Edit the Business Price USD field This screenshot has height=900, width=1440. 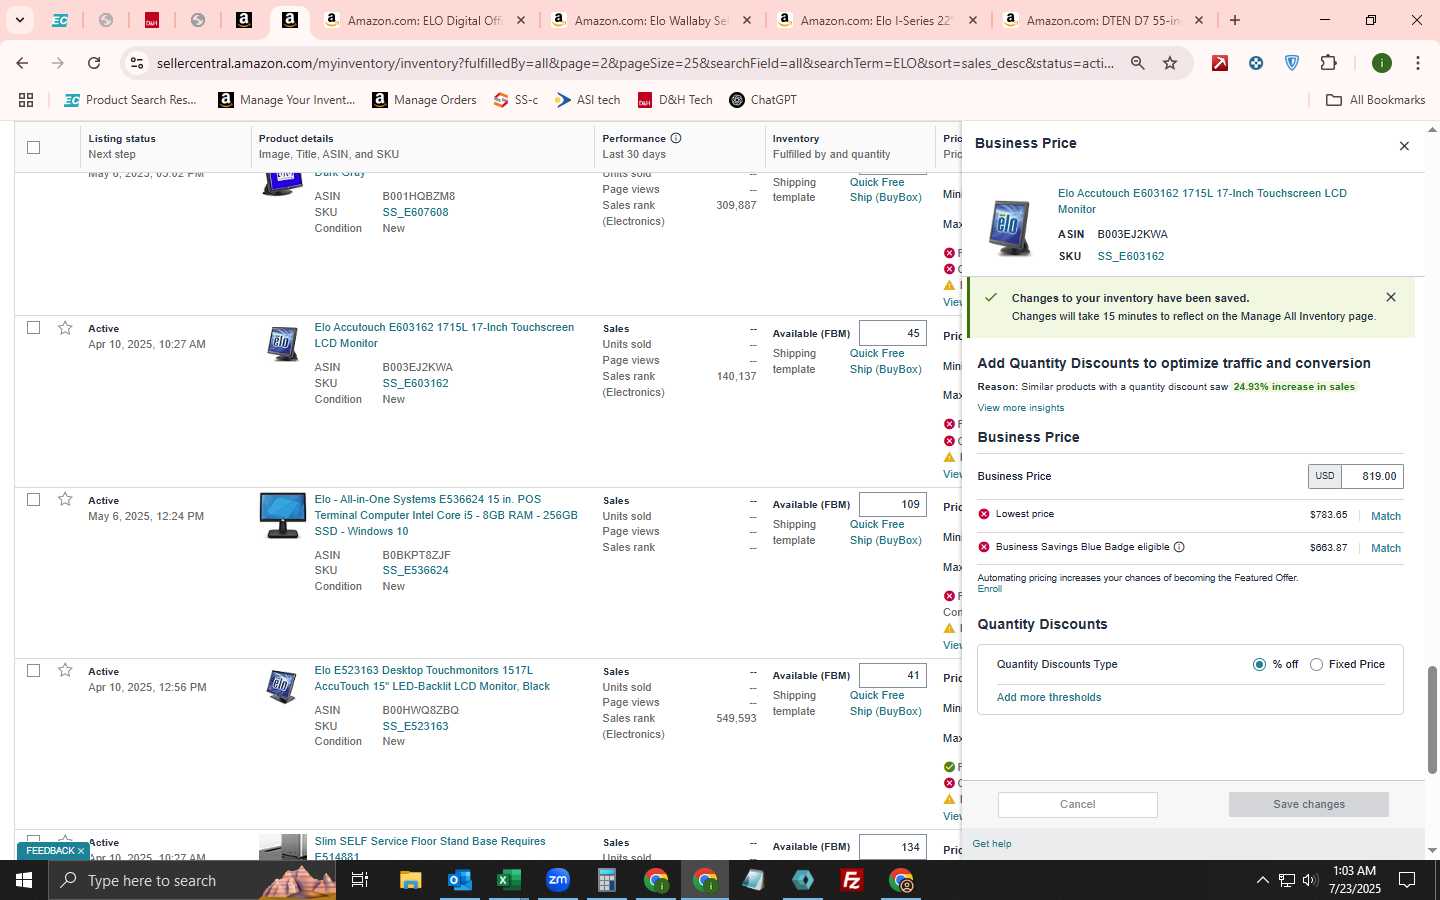1371,476
